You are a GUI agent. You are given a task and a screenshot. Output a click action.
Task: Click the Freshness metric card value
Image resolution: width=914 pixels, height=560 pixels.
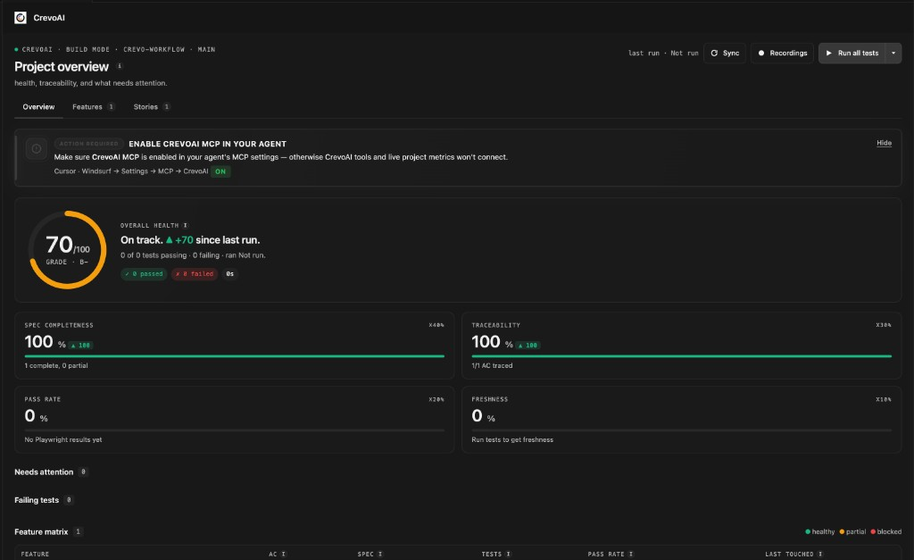483,416
